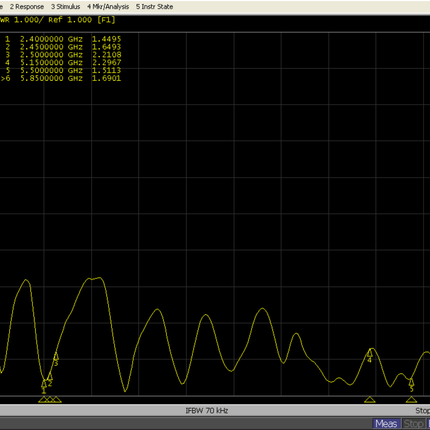Image resolution: width=430 pixels, height=430 pixels.
Task: Click the IFBW 70 kHz status field
Action: [207, 411]
